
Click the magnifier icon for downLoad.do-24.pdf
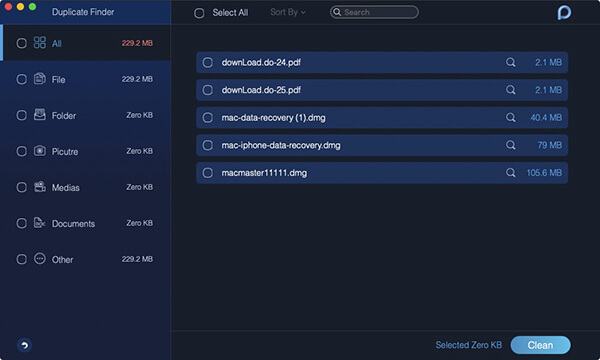[x=510, y=62]
